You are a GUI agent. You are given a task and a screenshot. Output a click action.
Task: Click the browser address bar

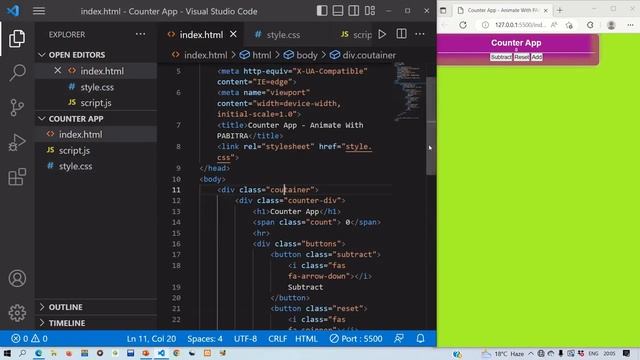pos(519,25)
